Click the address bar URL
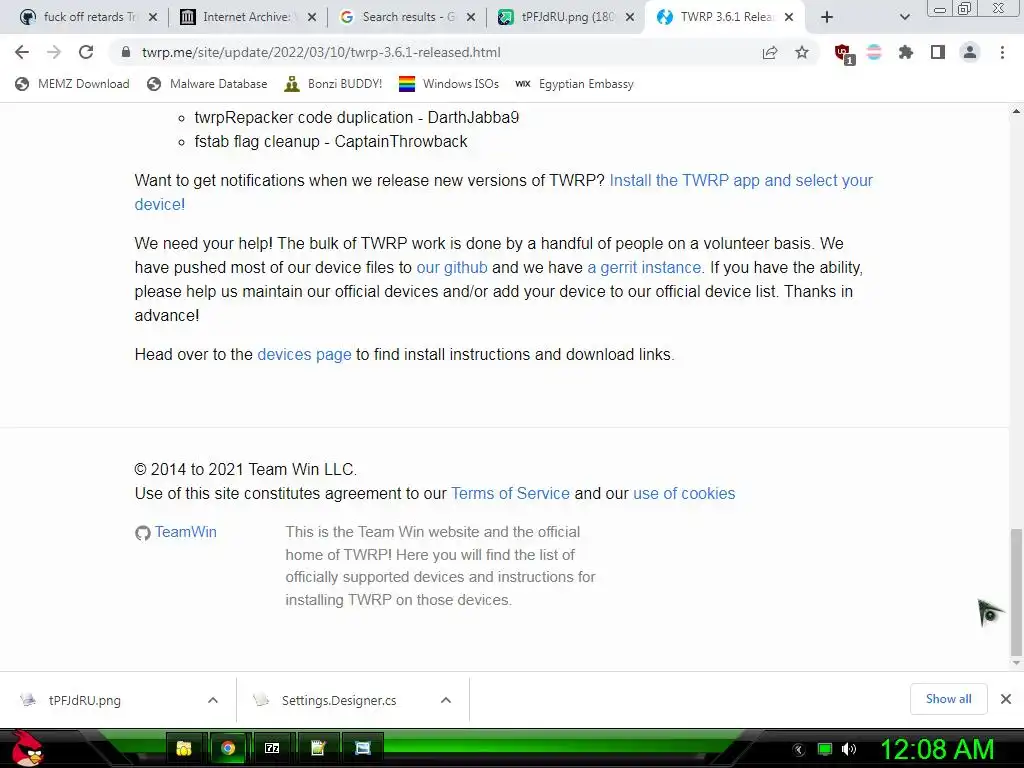 pyautogui.click(x=321, y=52)
